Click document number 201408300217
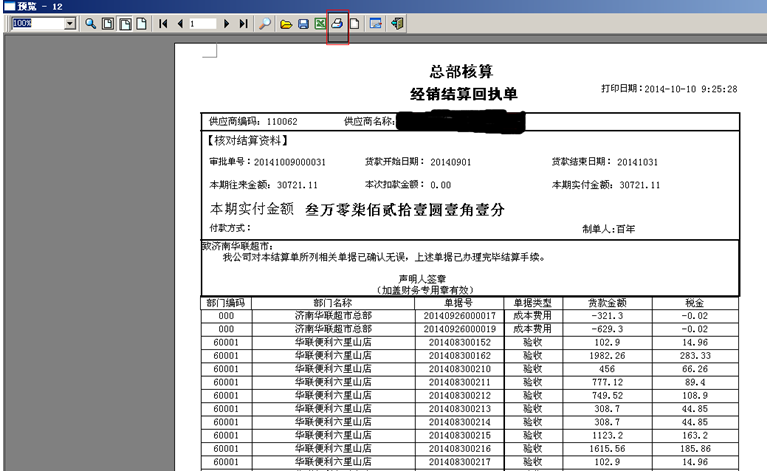767x472 pixels. (x=460, y=461)
